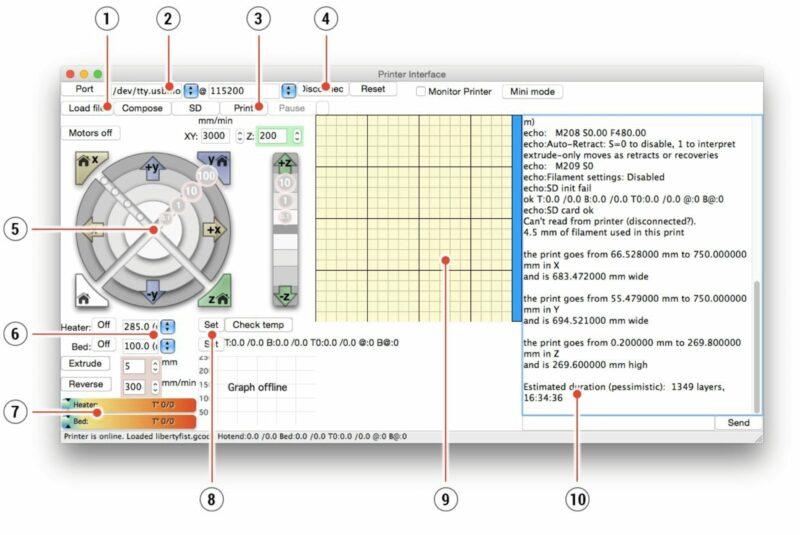This screenshot has height=535, width=800.
Task: Expand the baud rate 115200 dropdown
Action: coord(289,90)
